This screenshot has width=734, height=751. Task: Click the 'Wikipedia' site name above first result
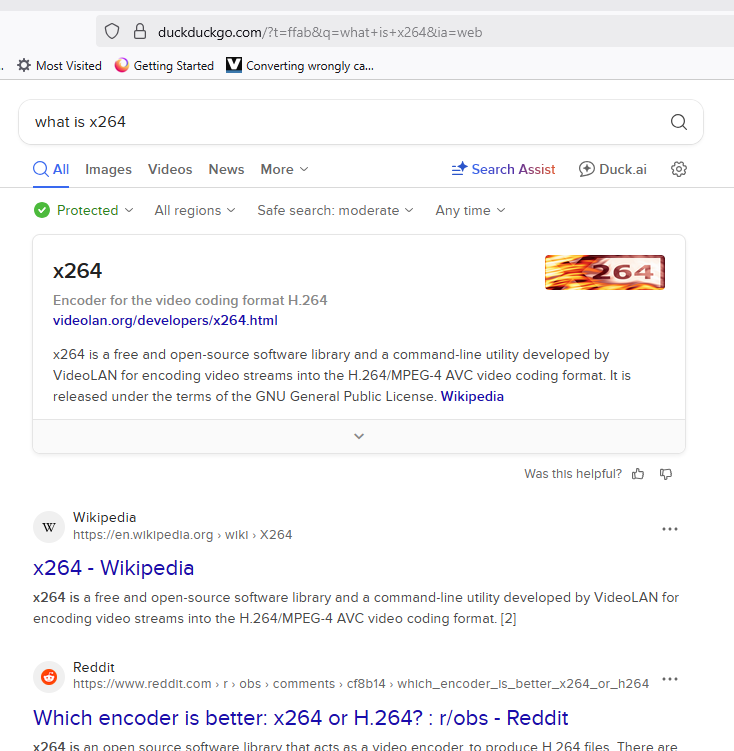[x=104, y=518]
